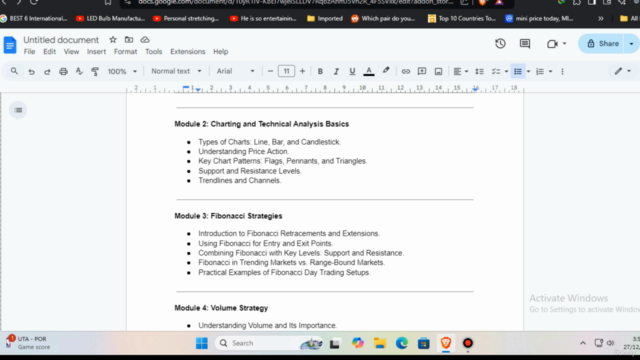Toggle italic formatting

(x=336, y=71)
